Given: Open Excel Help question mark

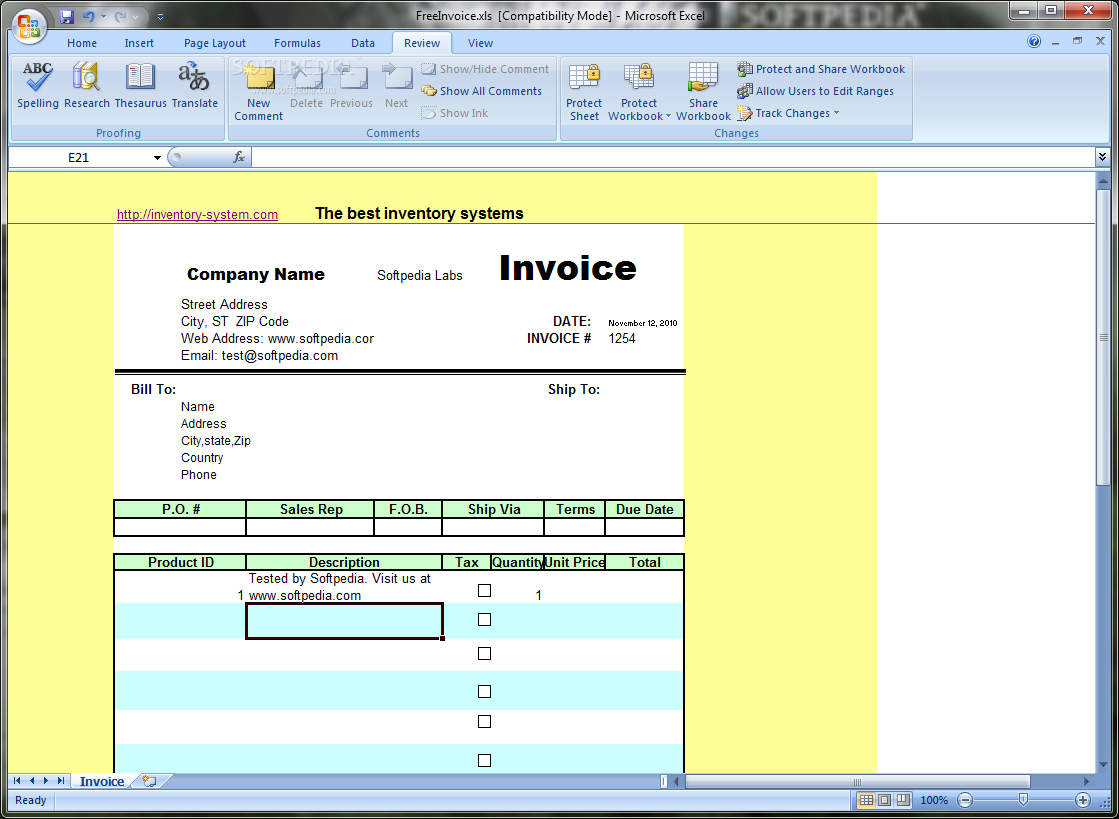Looking at the screenshot, I should pos(1034,41).
